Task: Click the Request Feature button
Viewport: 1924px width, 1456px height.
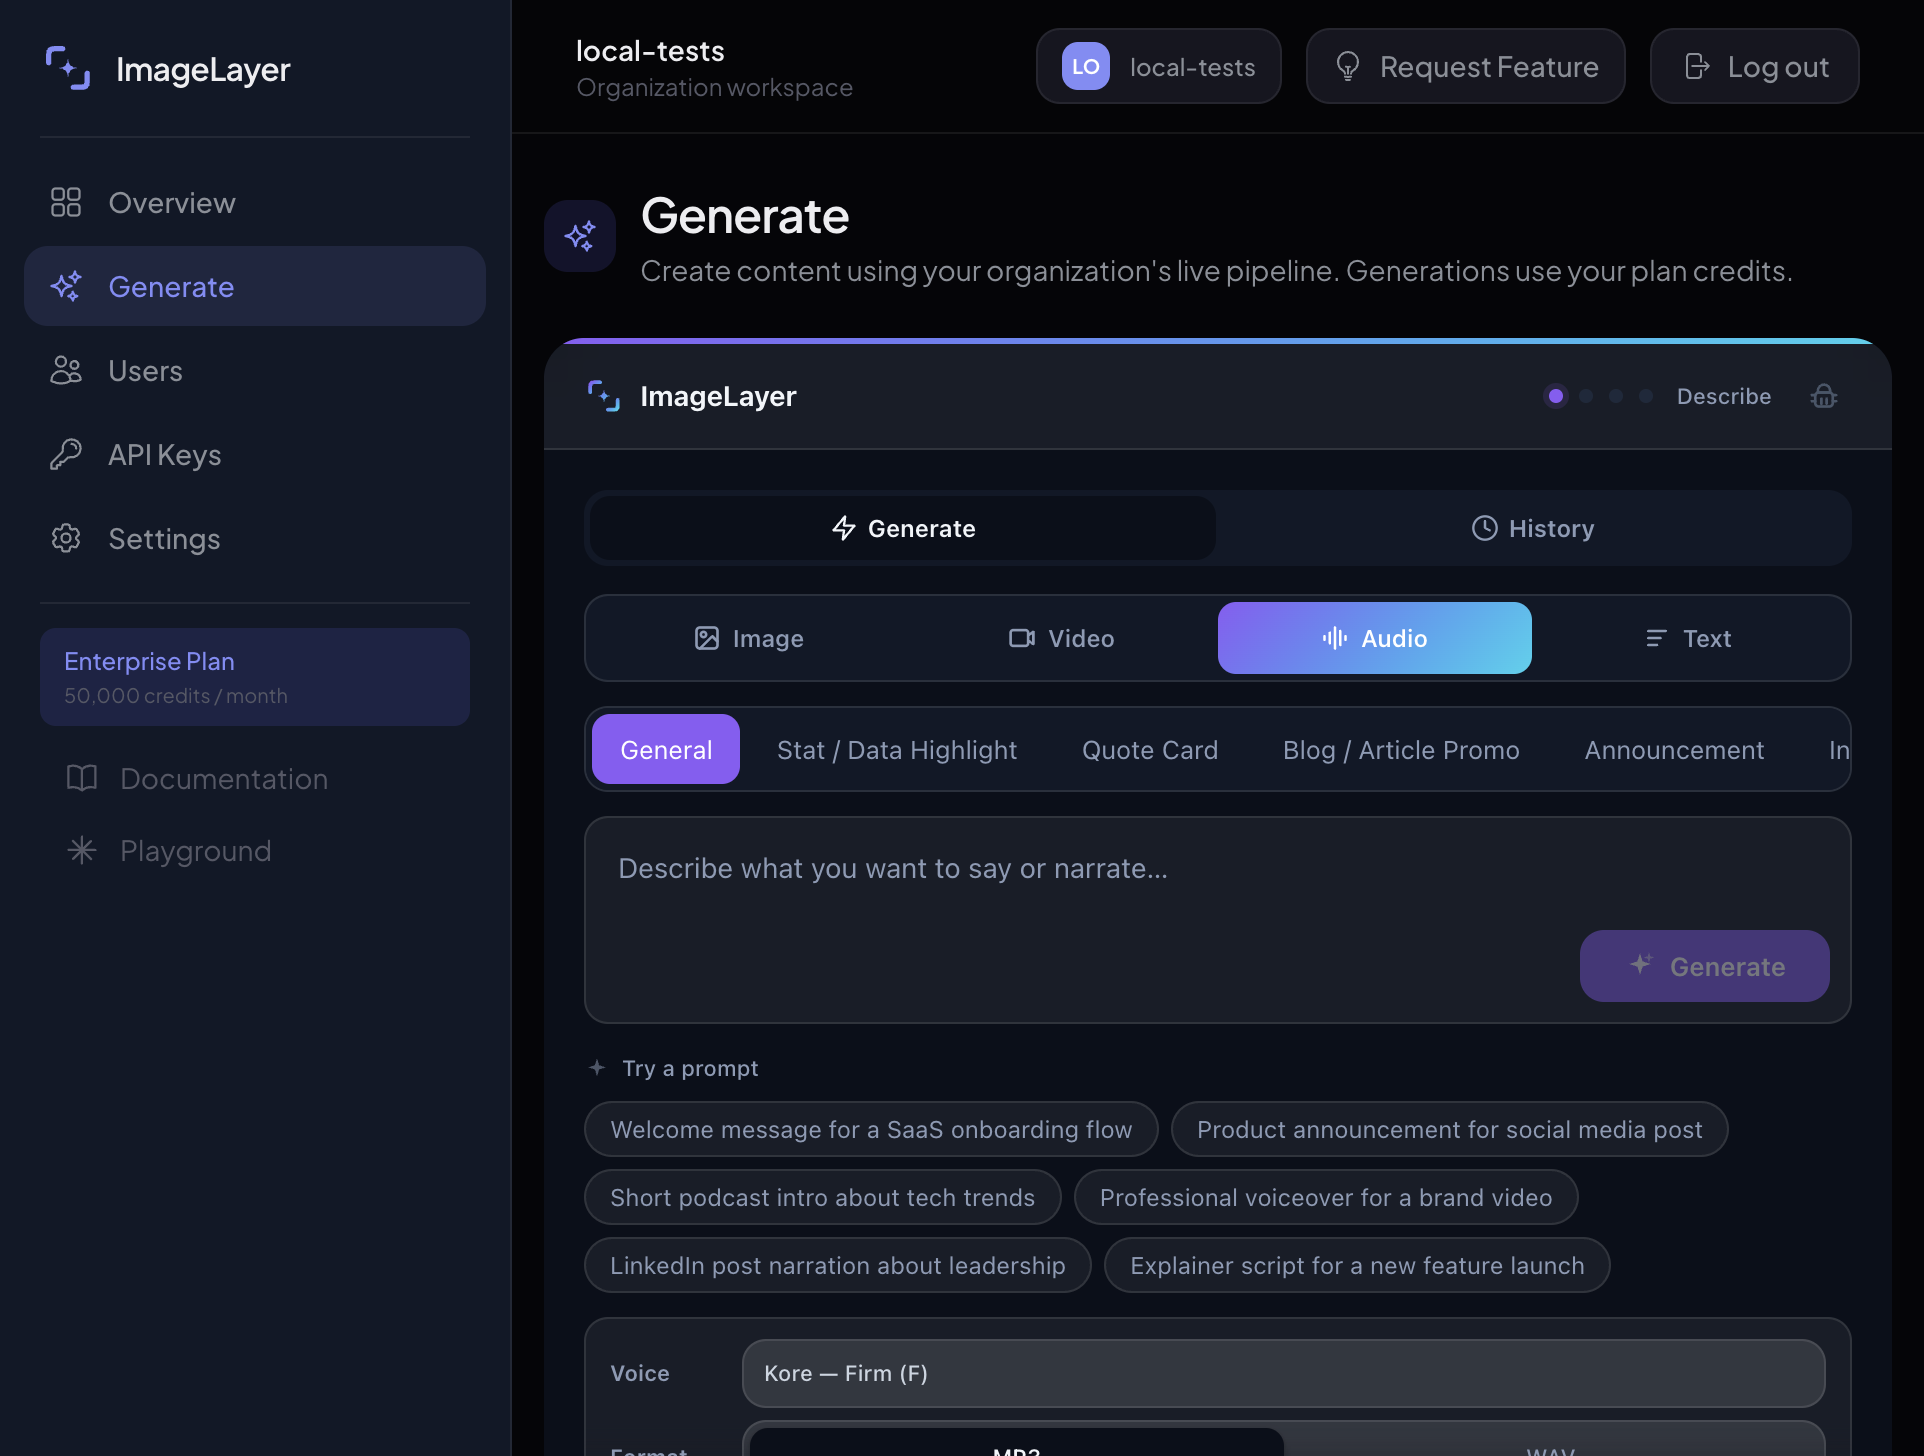Action: coord(1466,66)
